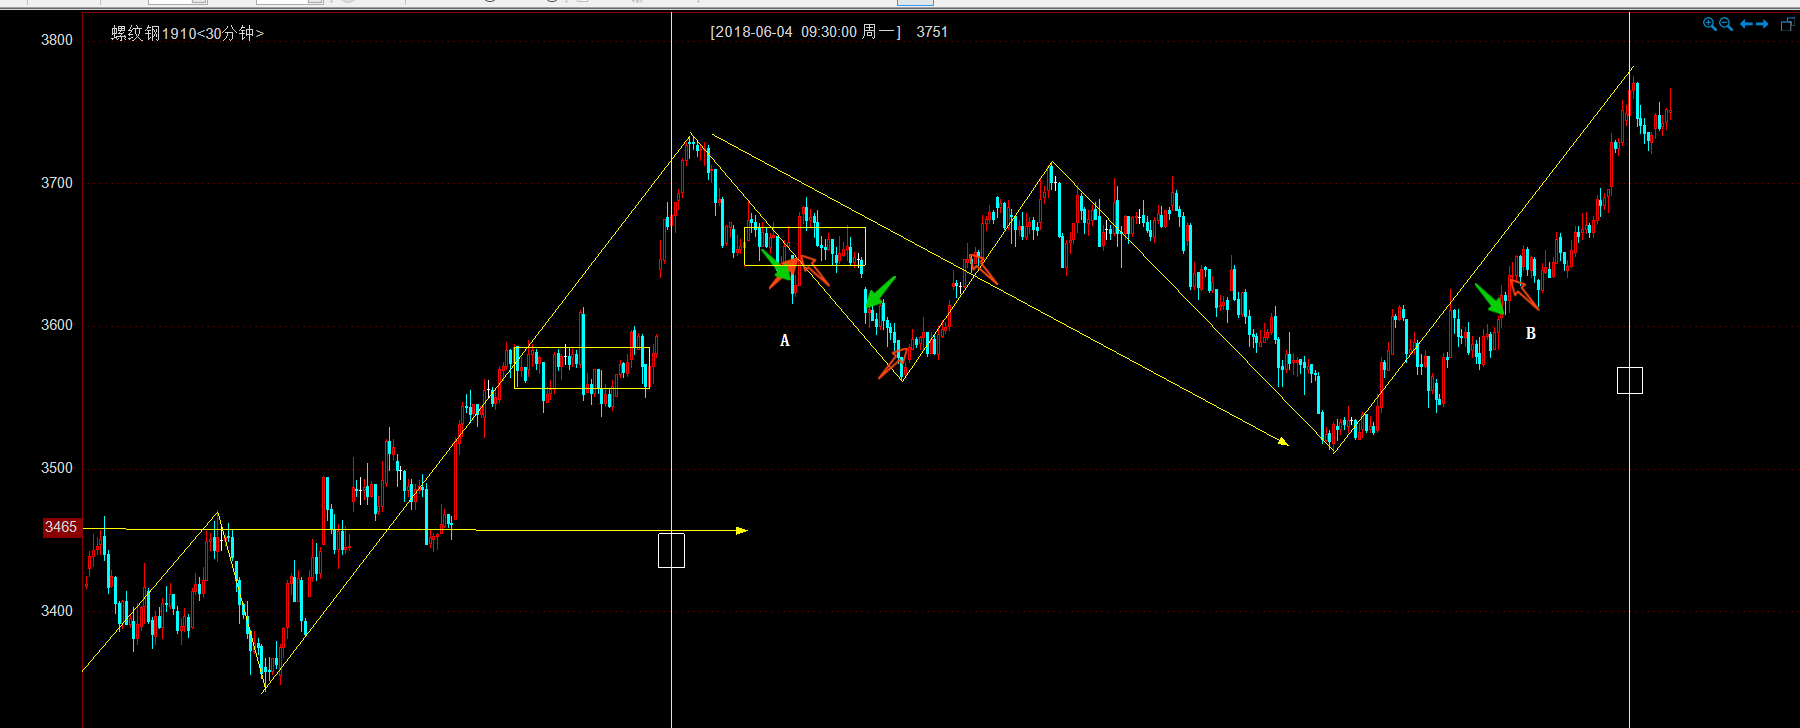Zoom out using the magnifier minus icon
The height and width of the screenshot is (728, 1800).
1726,24
